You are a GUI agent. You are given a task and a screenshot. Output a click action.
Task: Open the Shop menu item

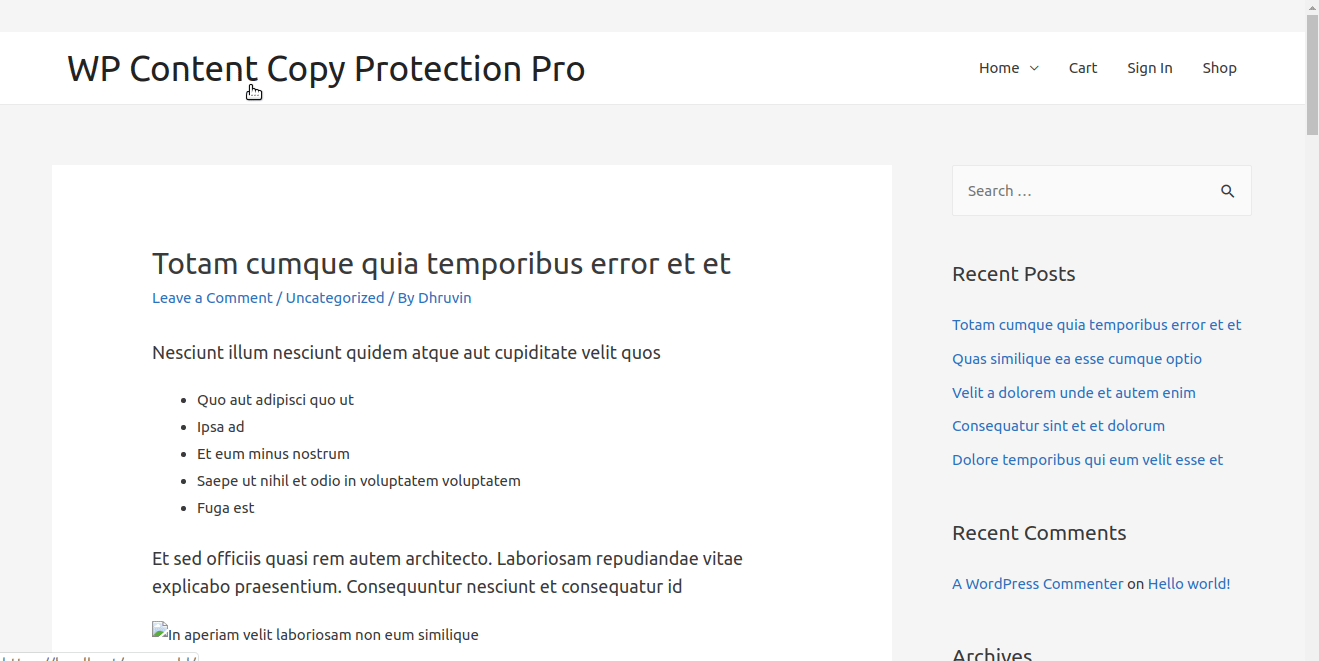[1219, 68]
